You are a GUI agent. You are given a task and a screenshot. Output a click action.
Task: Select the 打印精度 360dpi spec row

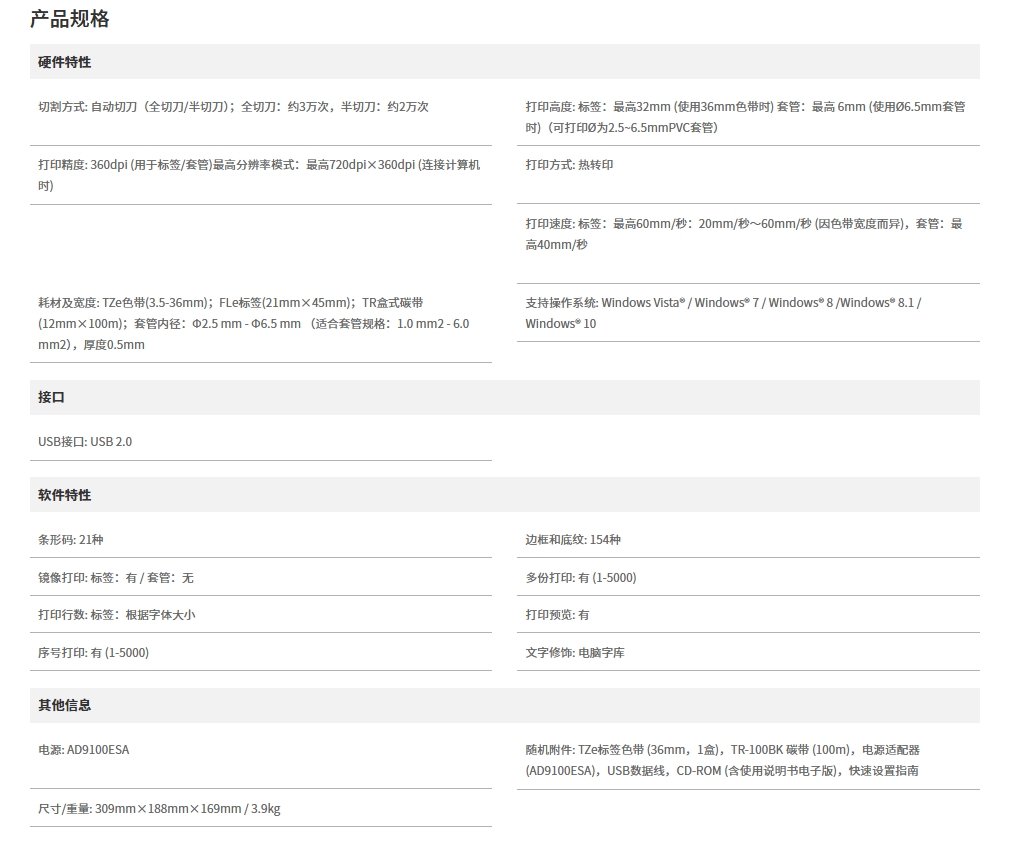coord(261,175)
